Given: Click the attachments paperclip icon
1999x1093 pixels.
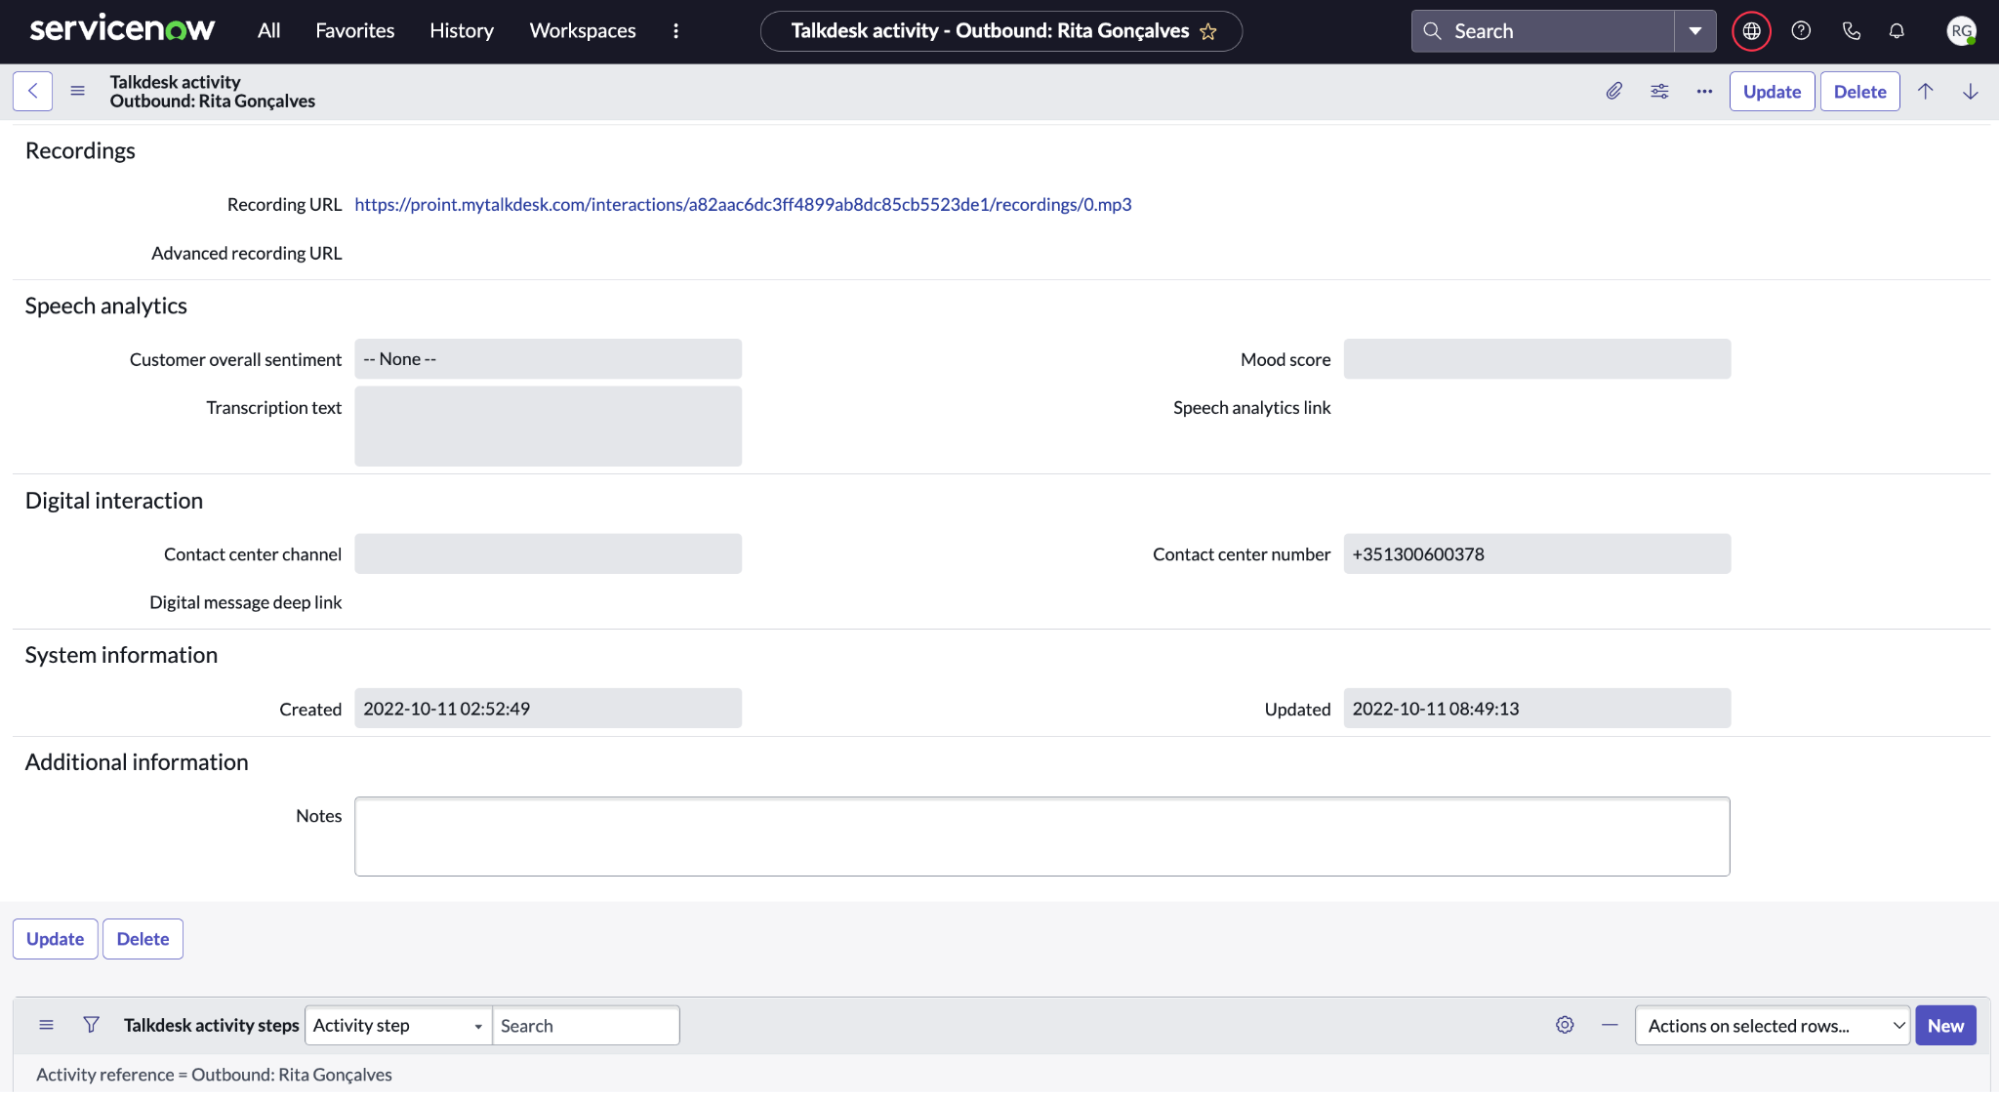Looking at the screenshot, I should coord(1614,91).
